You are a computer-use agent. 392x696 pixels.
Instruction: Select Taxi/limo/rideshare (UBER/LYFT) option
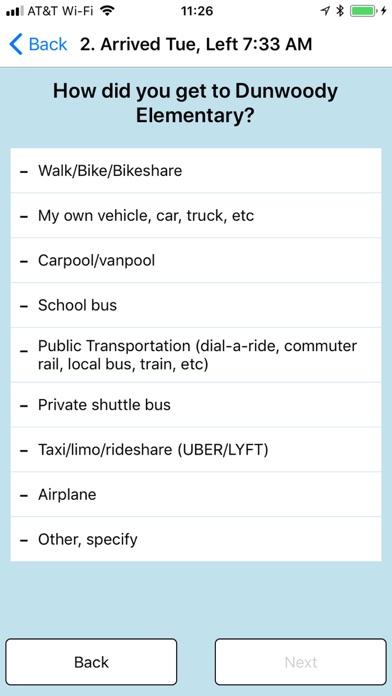196,450
